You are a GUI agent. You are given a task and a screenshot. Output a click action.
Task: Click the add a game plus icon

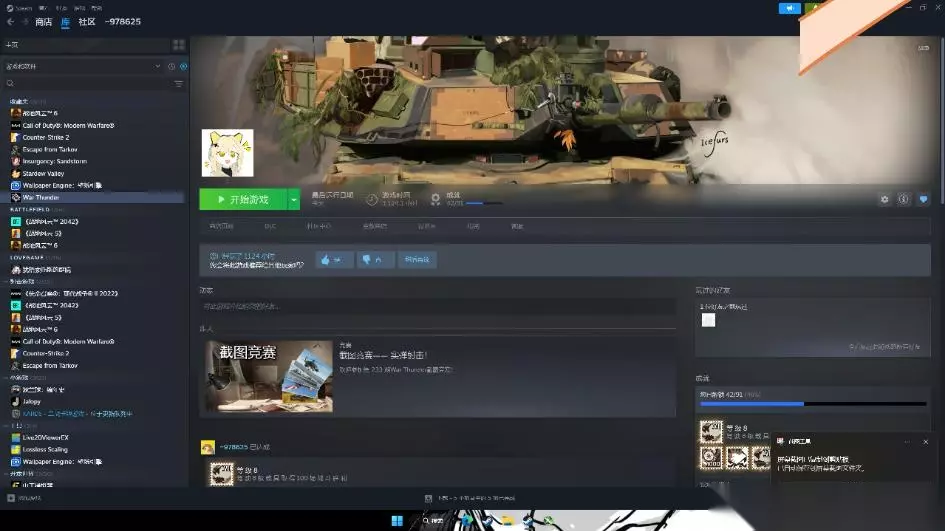[x=11, y=498]
